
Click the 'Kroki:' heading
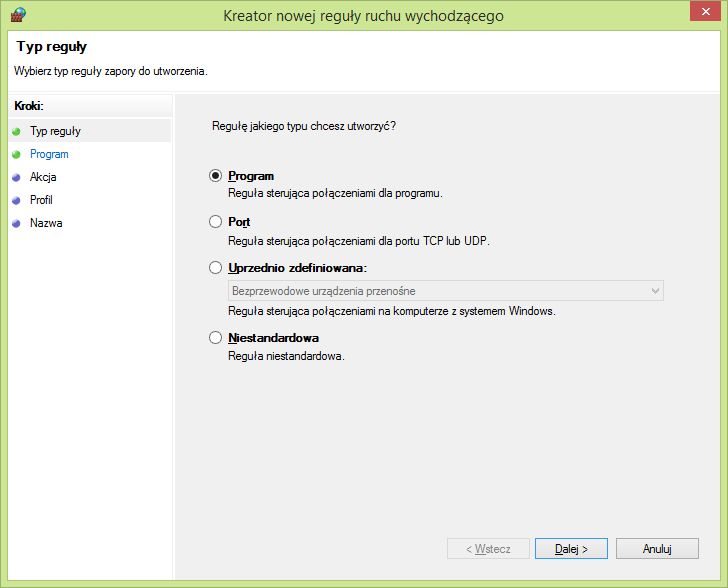(x=29, y=105)
